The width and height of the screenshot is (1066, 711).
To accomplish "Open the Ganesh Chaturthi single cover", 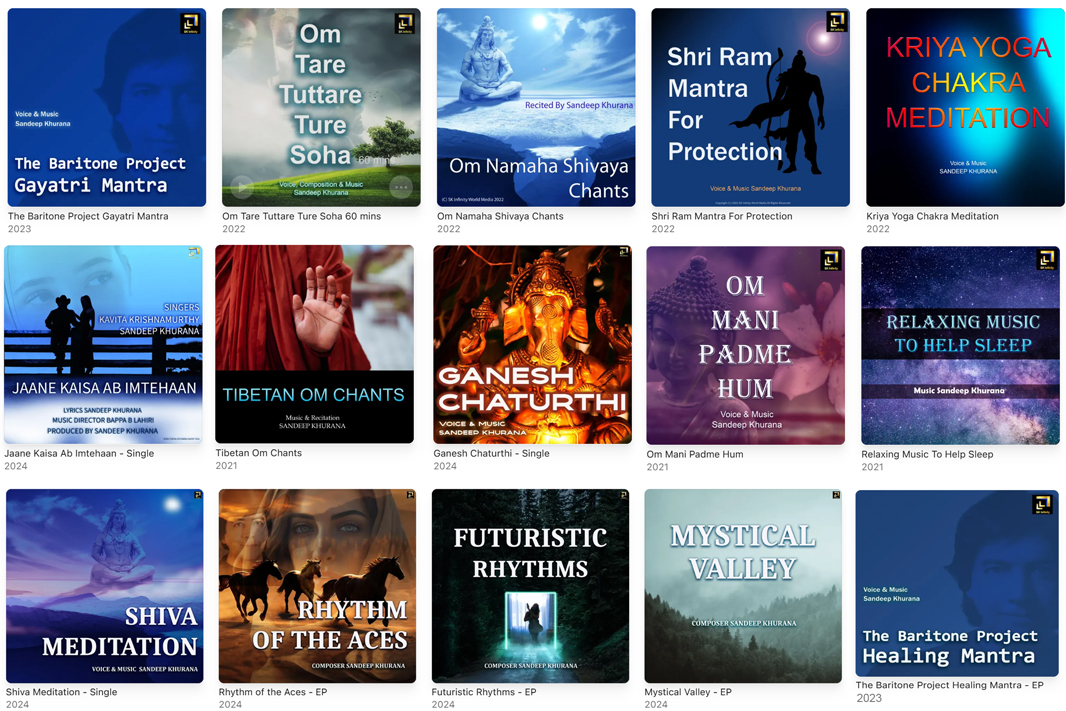I will pos(532,345).
